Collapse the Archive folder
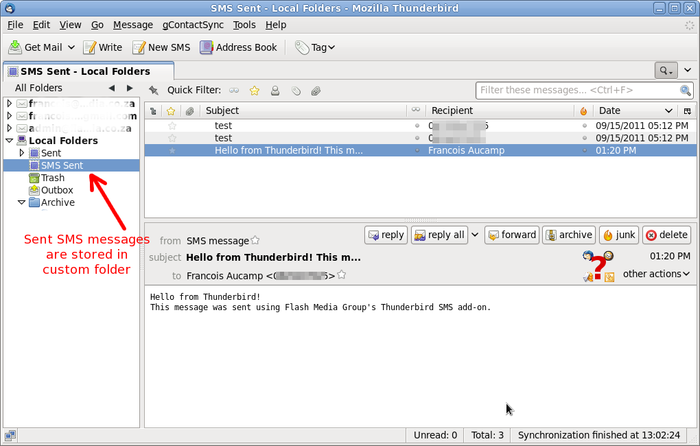700x446 pixels. coord(21,202)
